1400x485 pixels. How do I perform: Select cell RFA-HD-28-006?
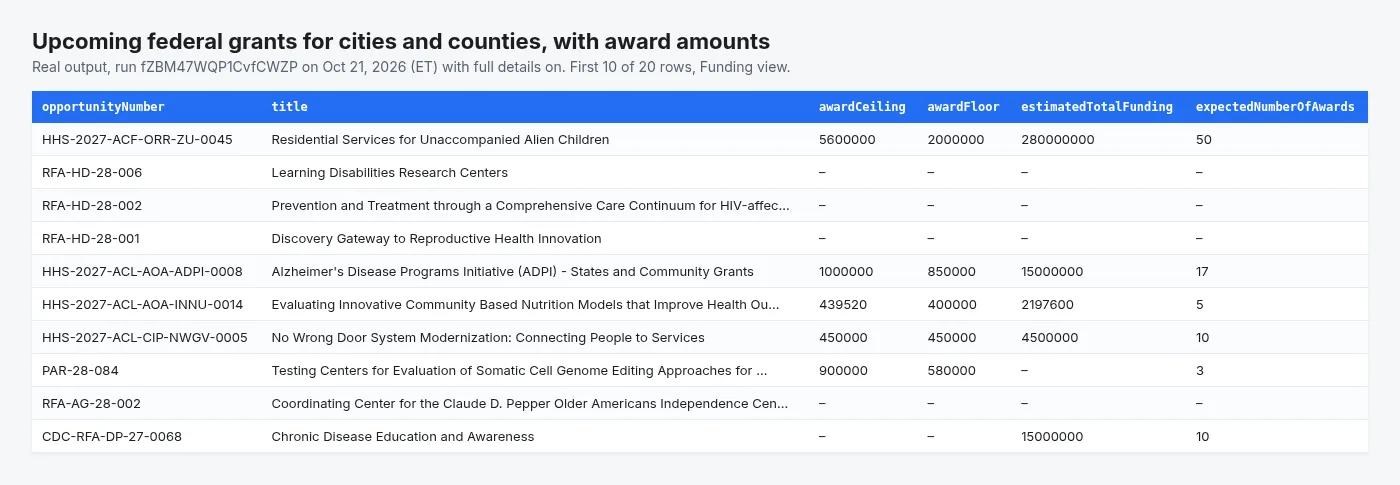coord(92,173)
